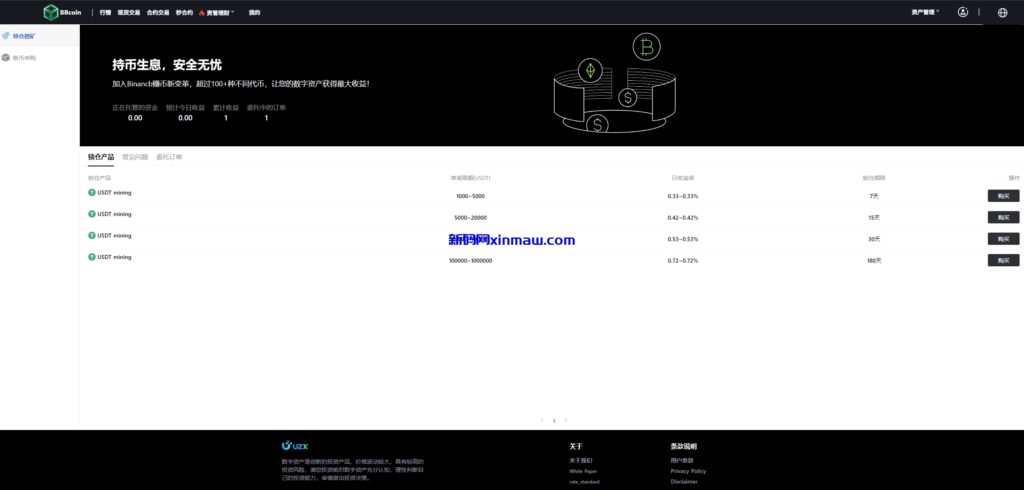Expand the 资管理财 dropdown menu
The width and height of the screenshot is (1024, 490).
pos(220,13)
